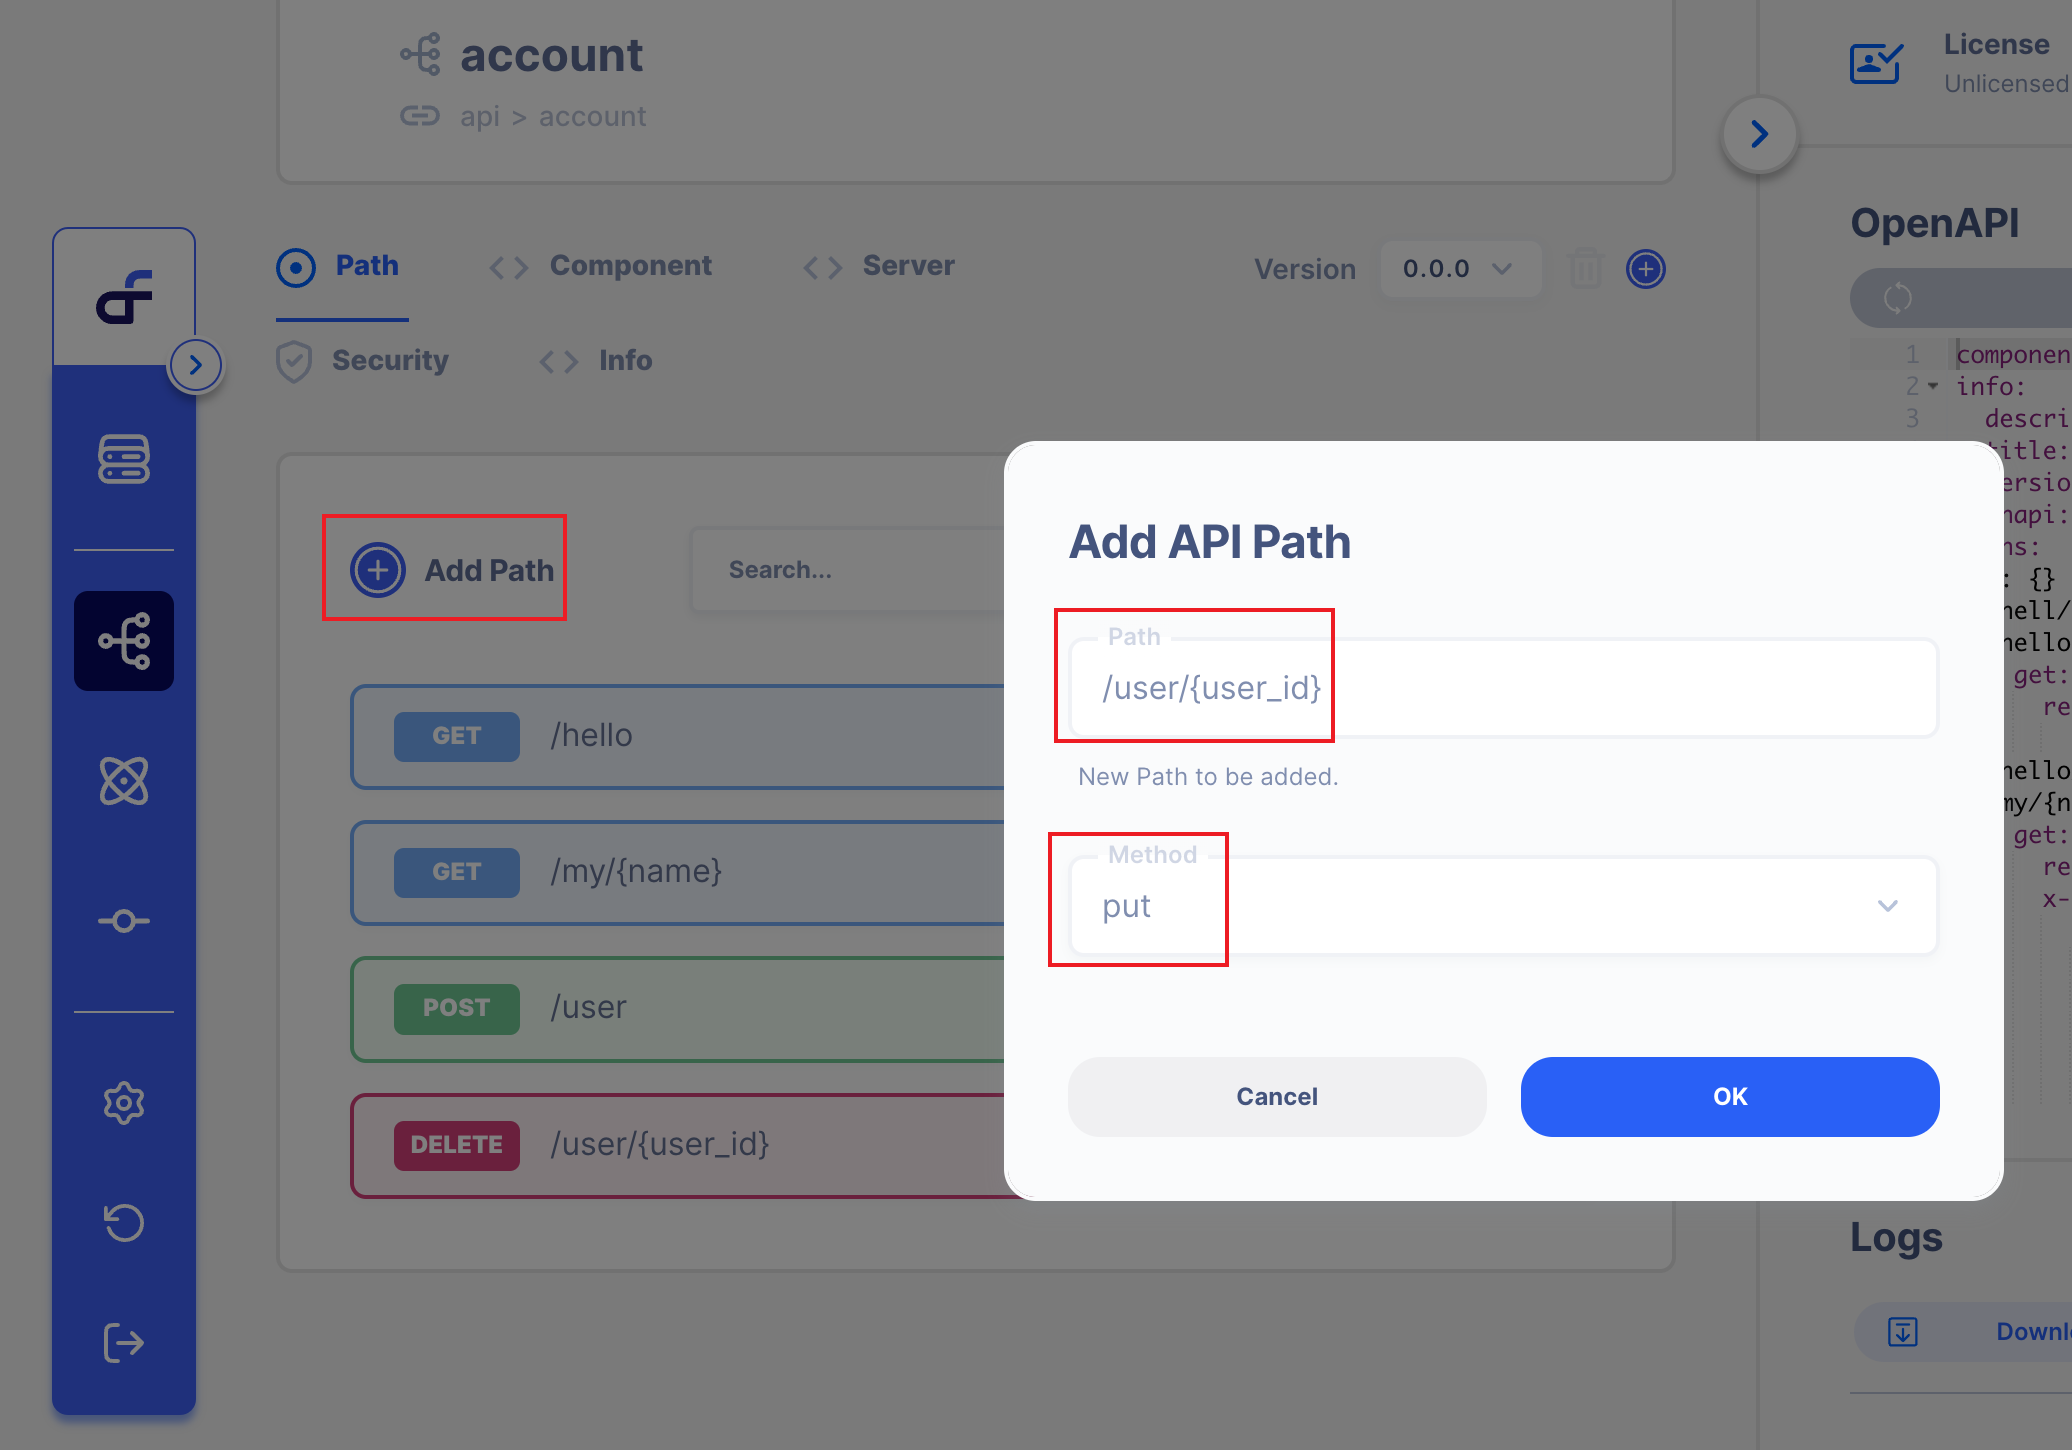2072x1450 pixels.
Task: Select the database/storage icon in sidebar
Action: pyautogui.click(x=123, y=460)
